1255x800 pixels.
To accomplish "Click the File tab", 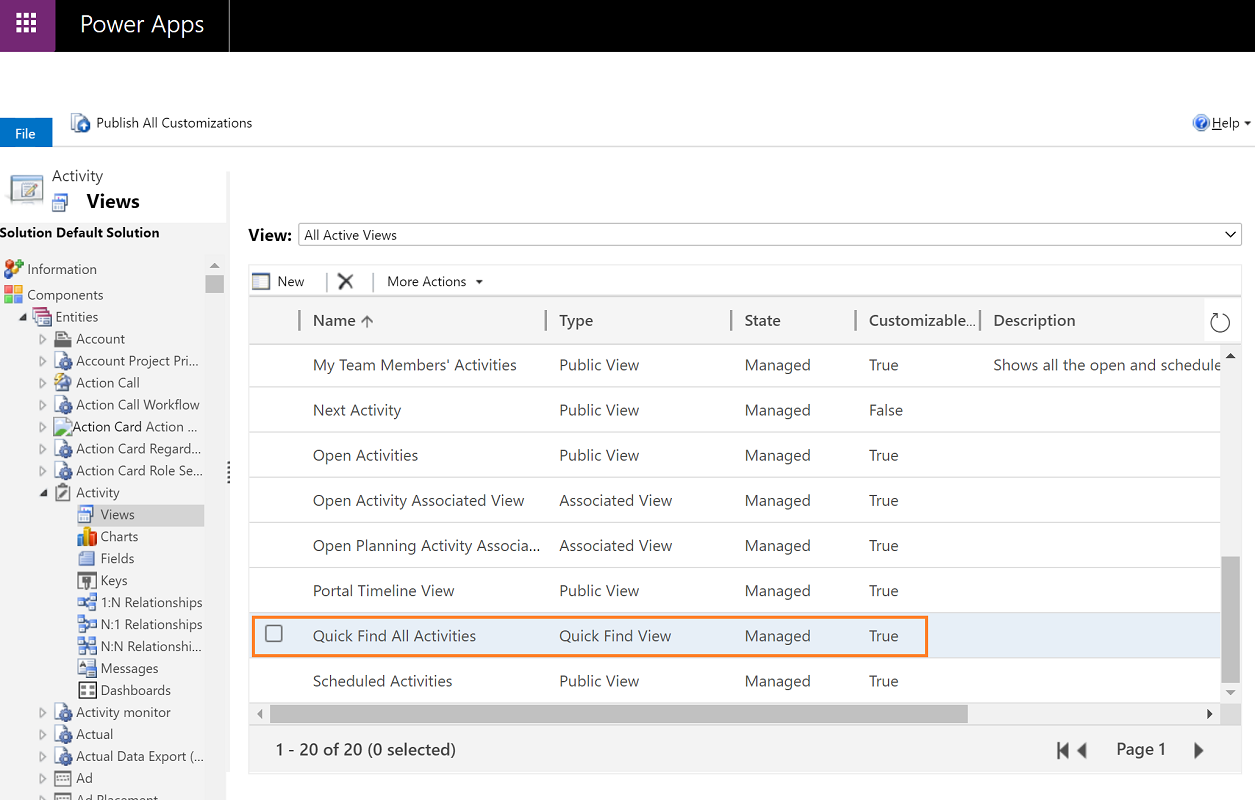I will coord(26,132).
